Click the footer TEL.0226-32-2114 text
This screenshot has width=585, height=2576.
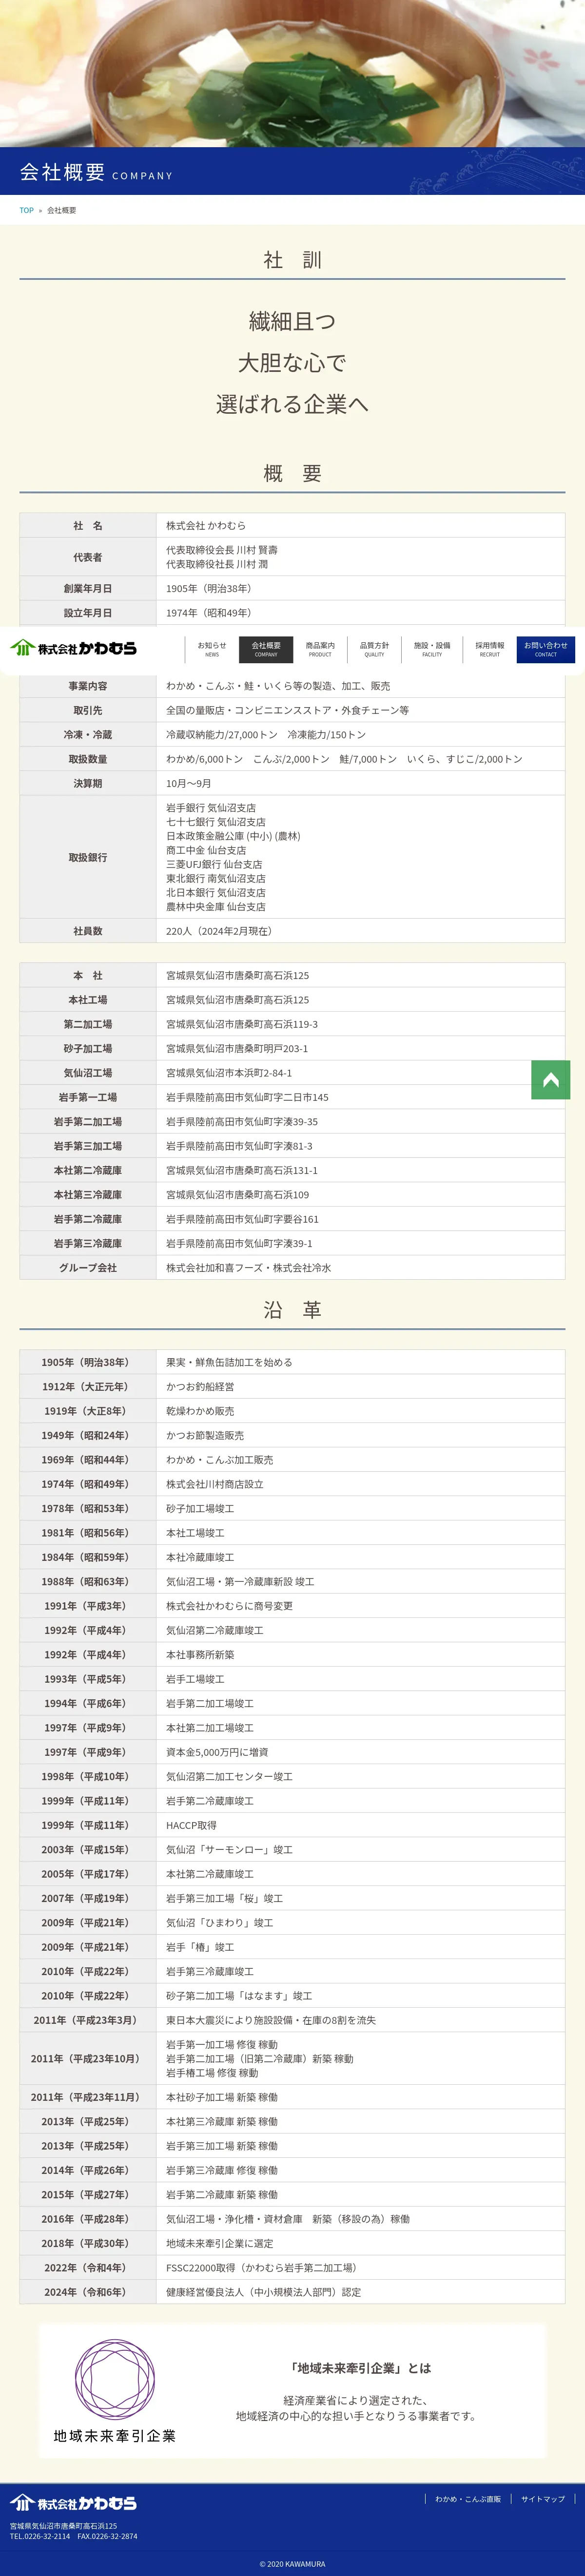pos(40,2536)
